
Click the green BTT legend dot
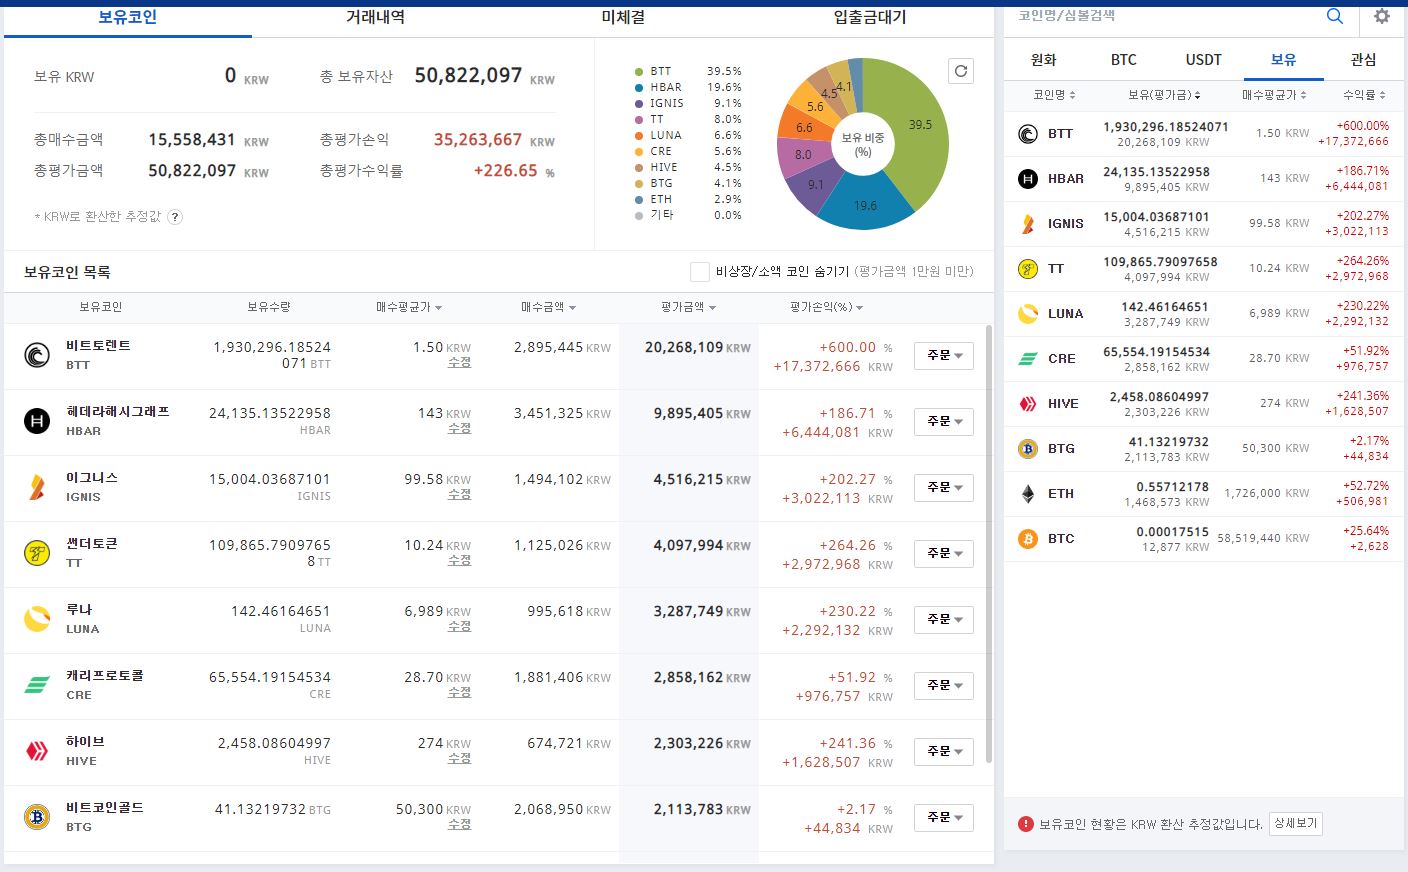pos(638,72)
